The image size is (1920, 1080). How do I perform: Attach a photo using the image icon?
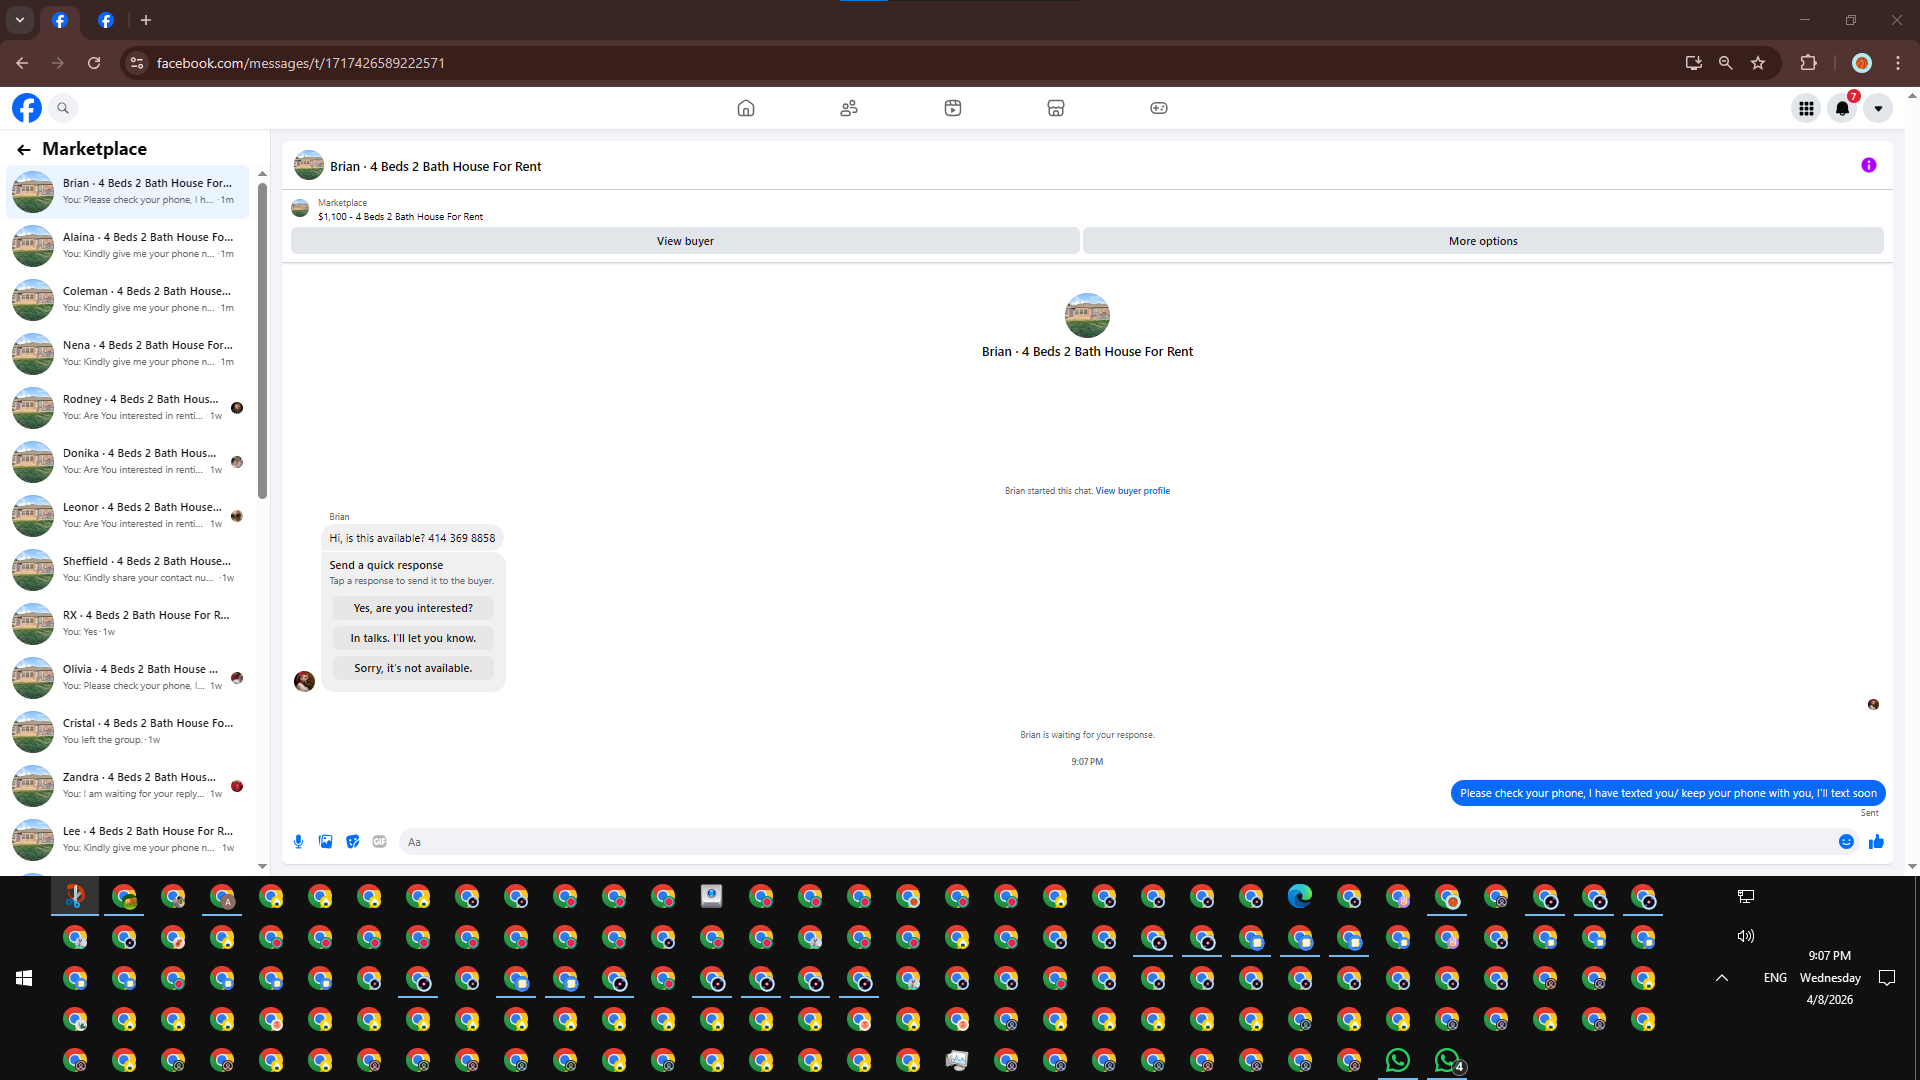click(325, 842)
